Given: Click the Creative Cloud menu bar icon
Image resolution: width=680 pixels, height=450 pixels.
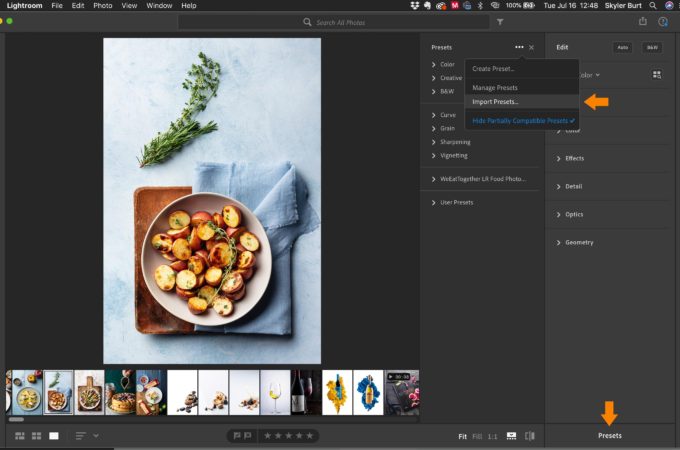Looking at the screenshot, I should coord(441,6).
